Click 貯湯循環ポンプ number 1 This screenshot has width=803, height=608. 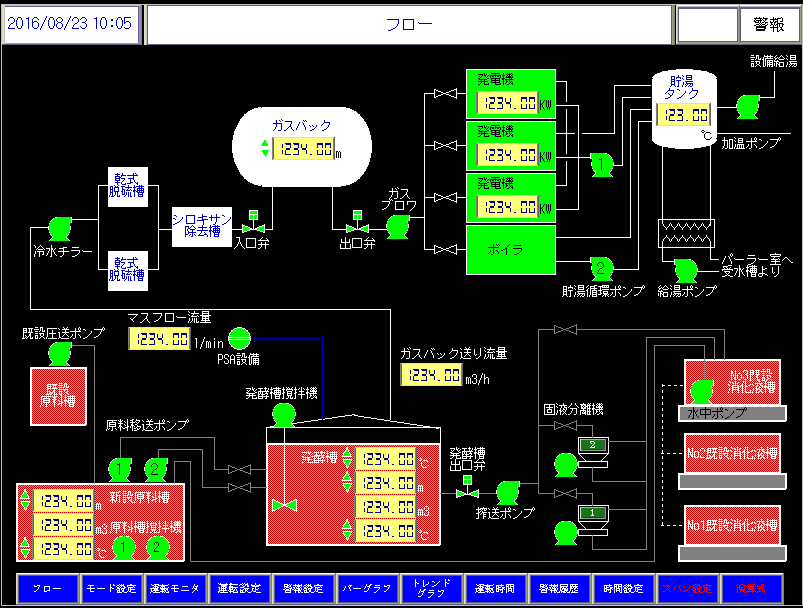[602, 165]
